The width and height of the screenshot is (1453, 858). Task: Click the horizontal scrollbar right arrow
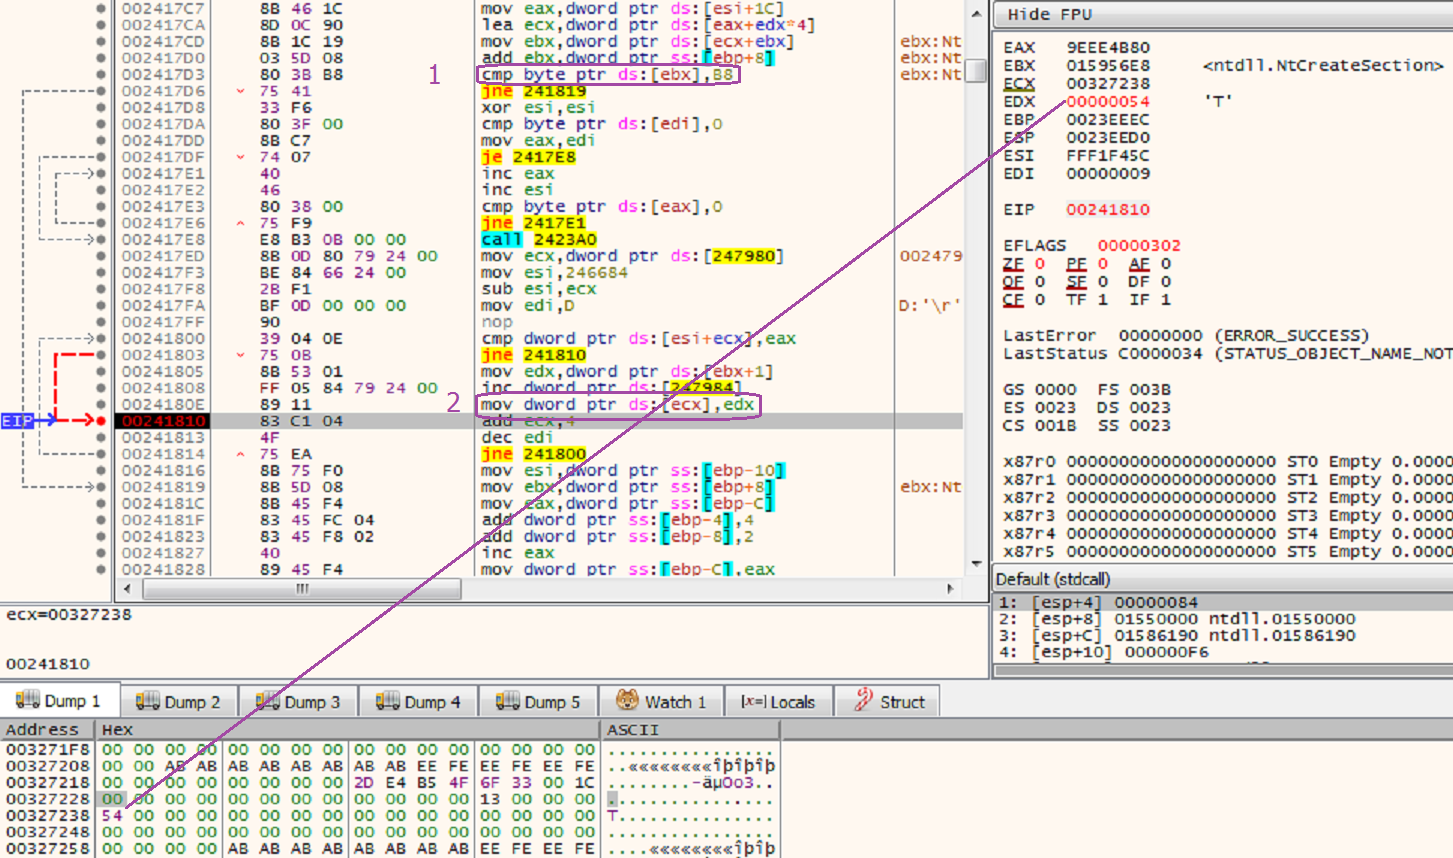point(952,589)
